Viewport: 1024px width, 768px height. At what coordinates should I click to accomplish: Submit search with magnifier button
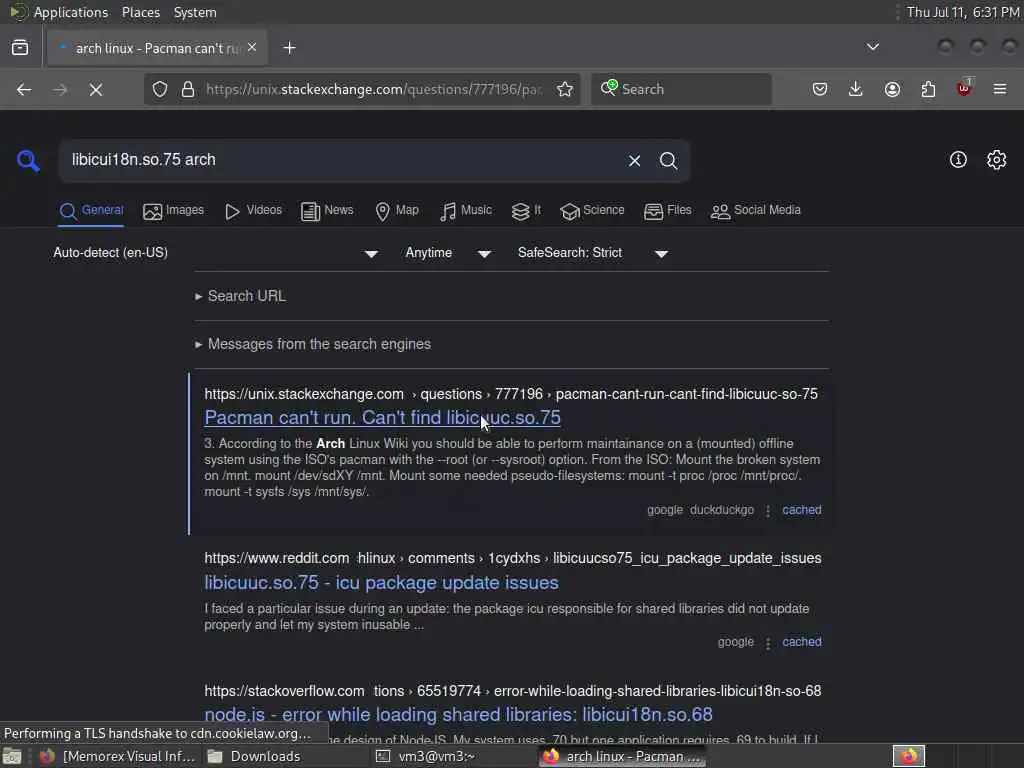point(668,161)
